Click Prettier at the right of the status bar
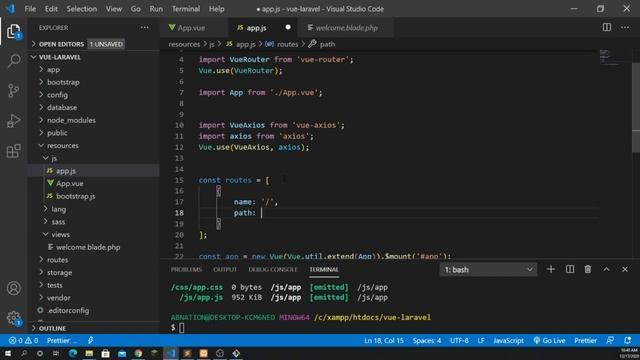 (585, 340)
